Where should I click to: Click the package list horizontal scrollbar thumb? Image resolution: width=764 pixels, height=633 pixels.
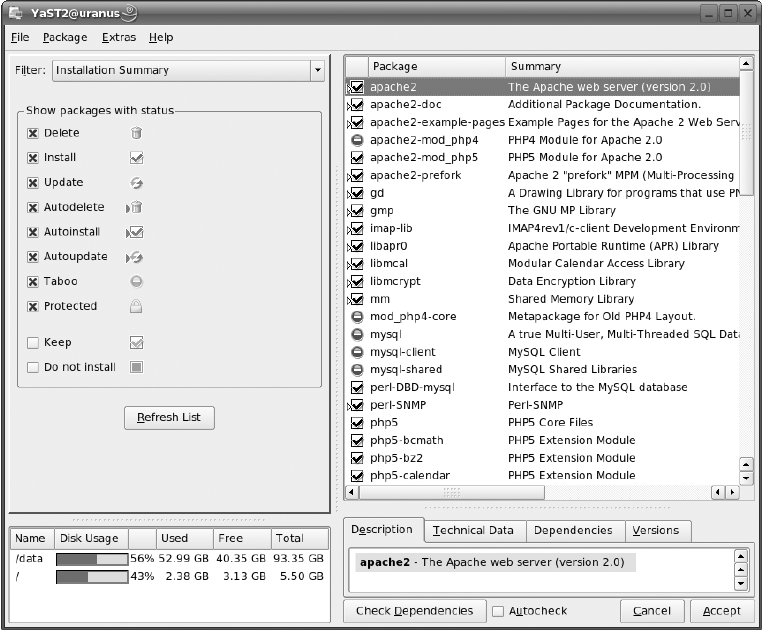[452, 493]
